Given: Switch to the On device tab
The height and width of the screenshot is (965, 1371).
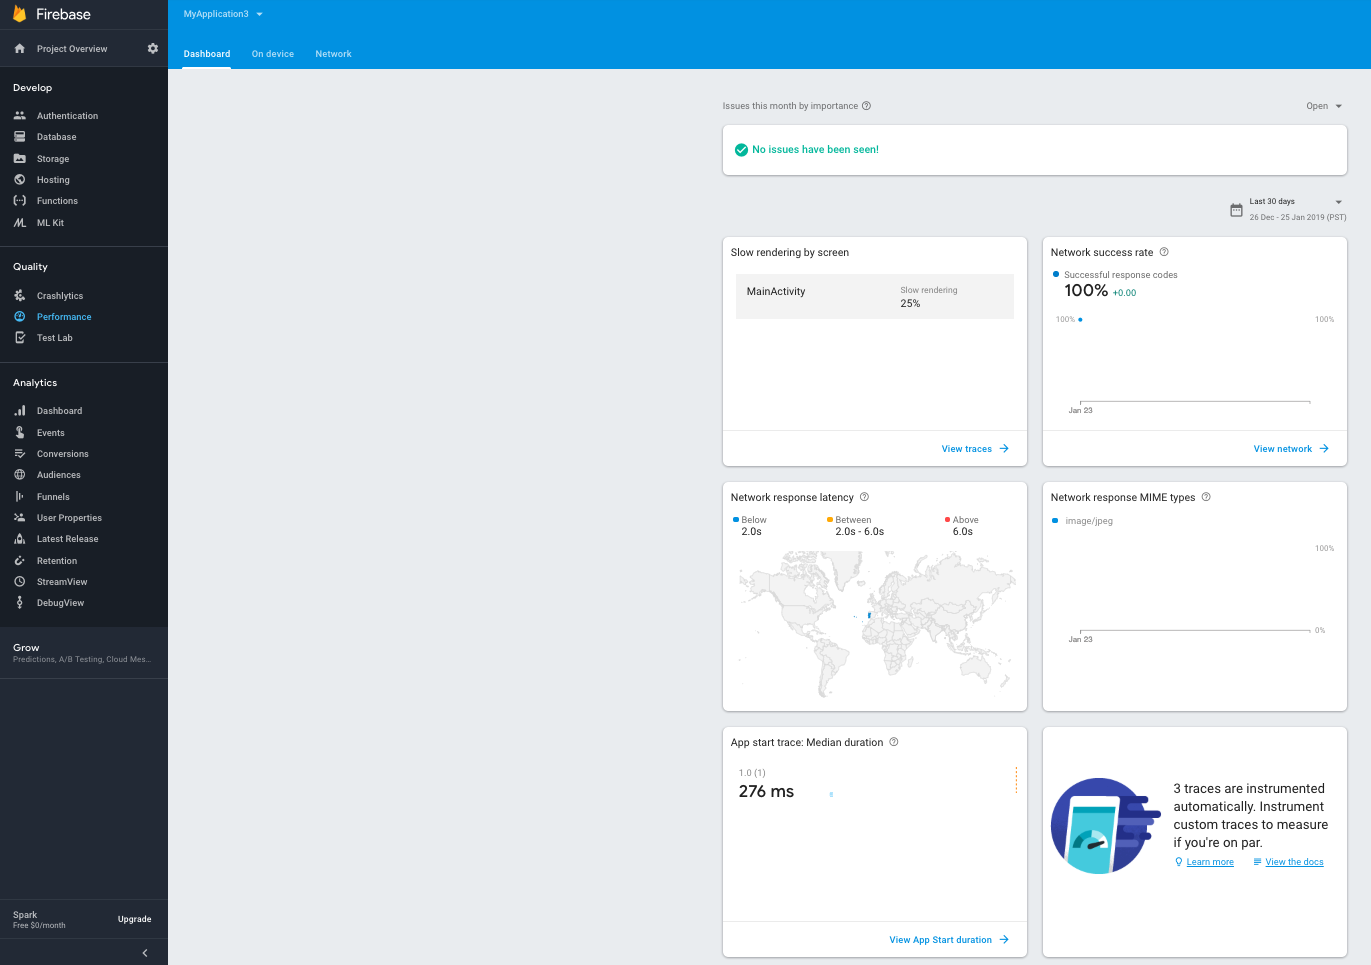Looking at the screenshot, I should [x=272, y=54].
